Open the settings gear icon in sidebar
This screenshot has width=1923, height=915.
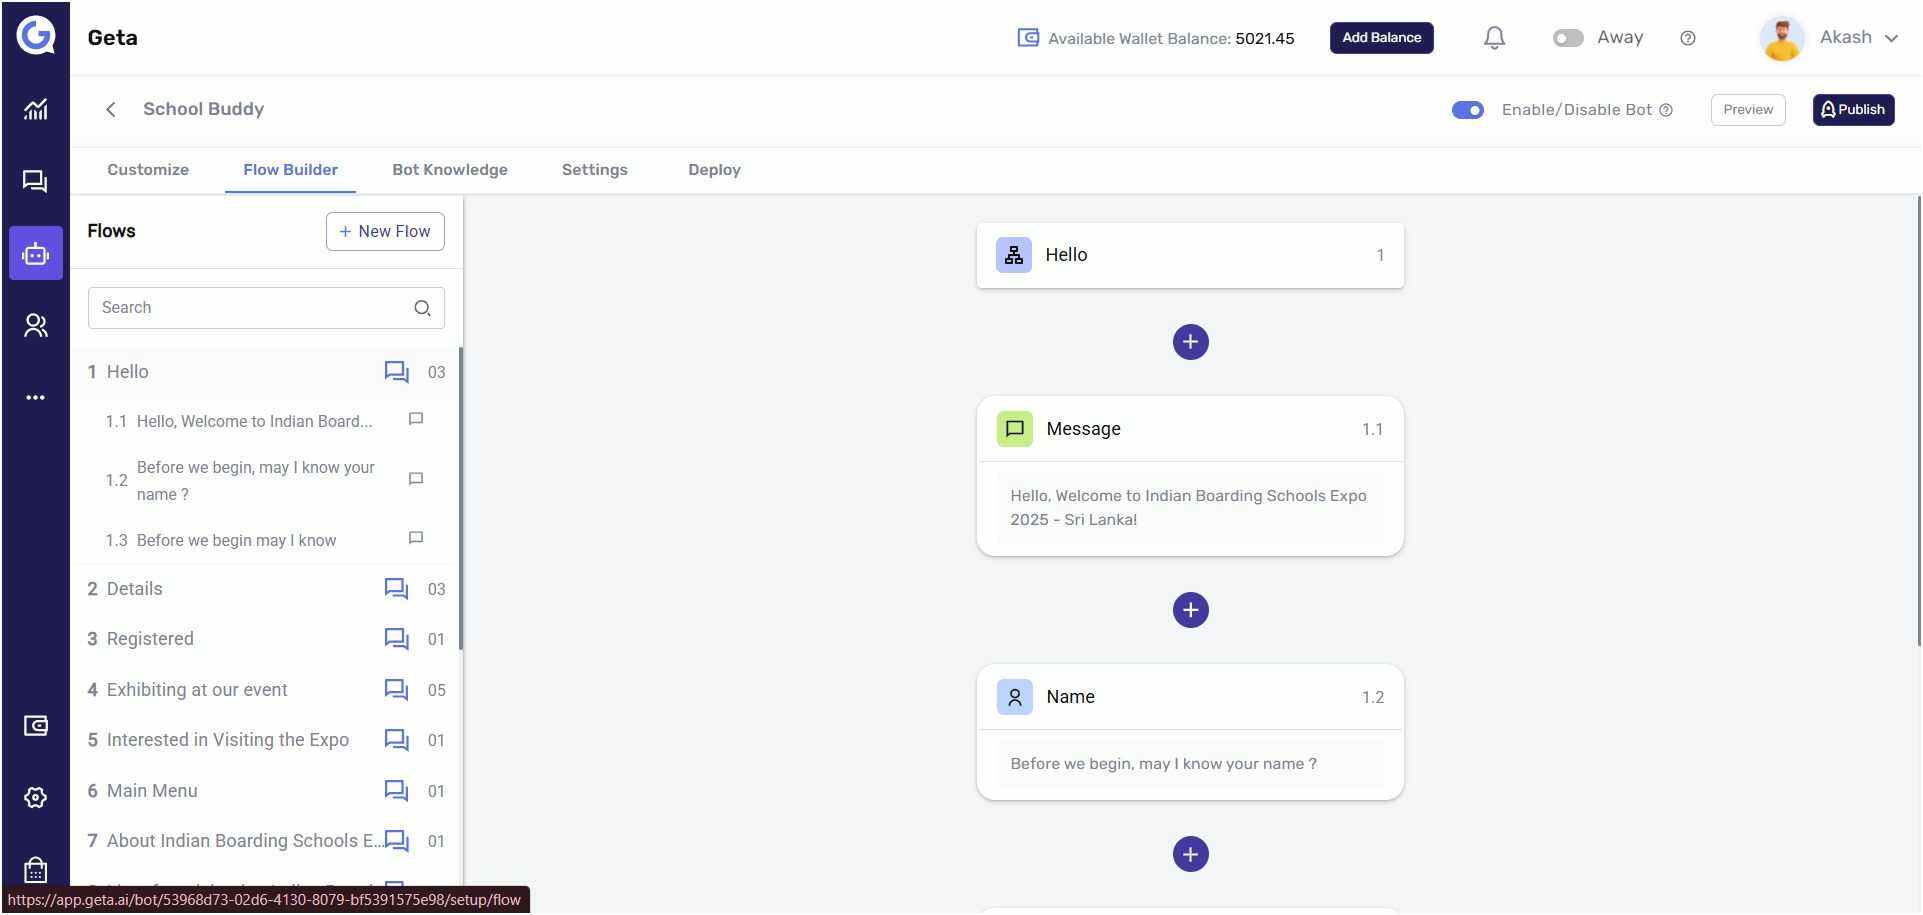coord(36,797)
